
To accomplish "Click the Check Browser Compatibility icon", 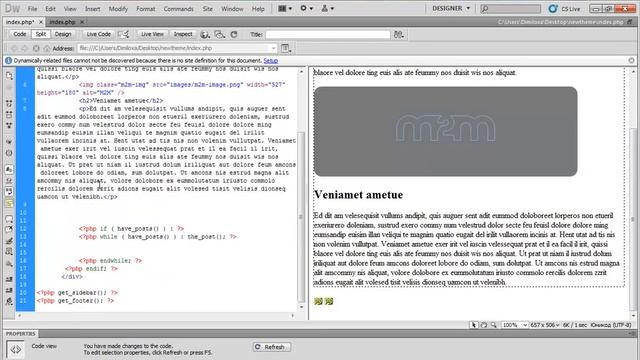I will 124,34.
